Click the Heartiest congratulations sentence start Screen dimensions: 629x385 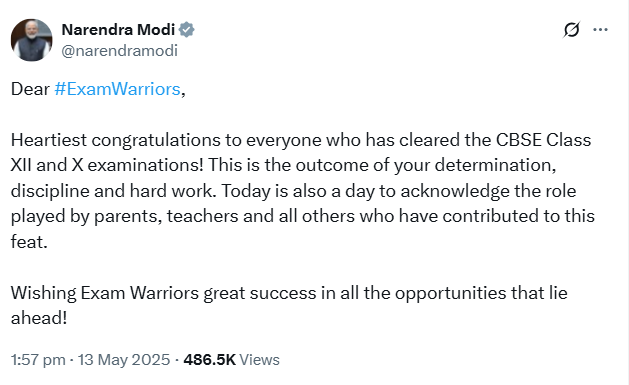point(116,140)
